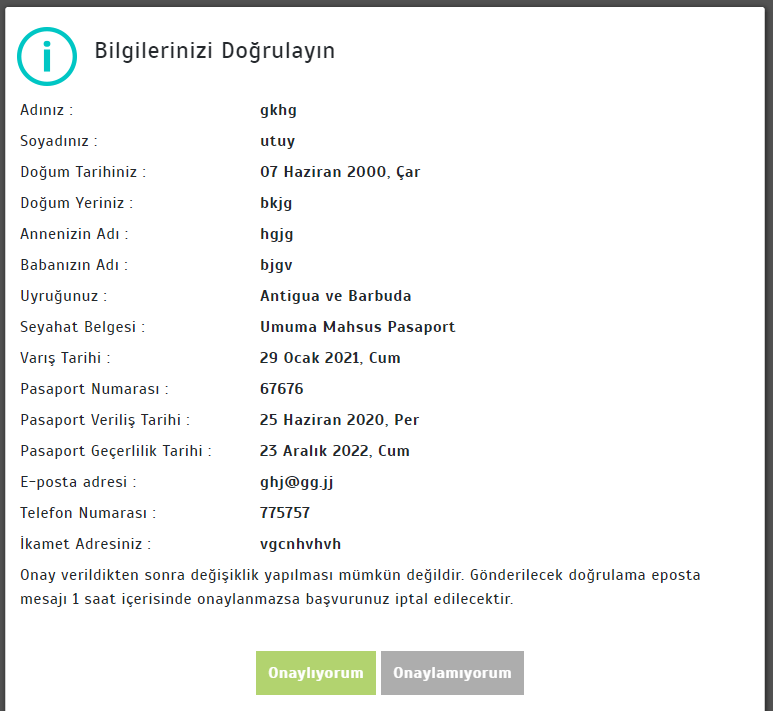
Task: Click birth date 07 Haziran 2000, Çar
Action: point(340,172)
